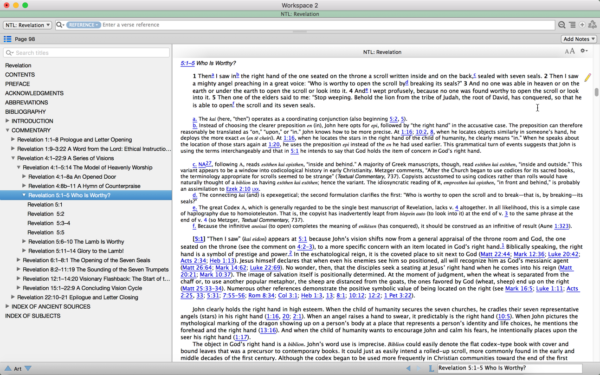The image size is (600, 375).
Task: Toggle the table of contents list icon
Action: pyautogui.click(x=7, y=39)
